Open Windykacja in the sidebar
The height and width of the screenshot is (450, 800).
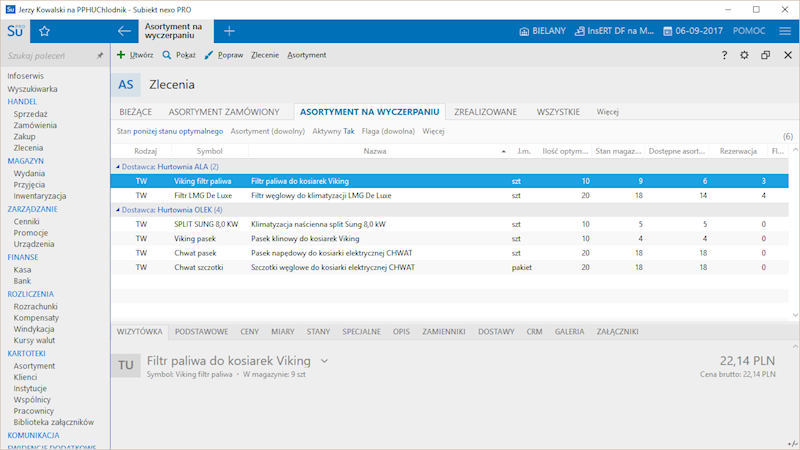(34, 329)
